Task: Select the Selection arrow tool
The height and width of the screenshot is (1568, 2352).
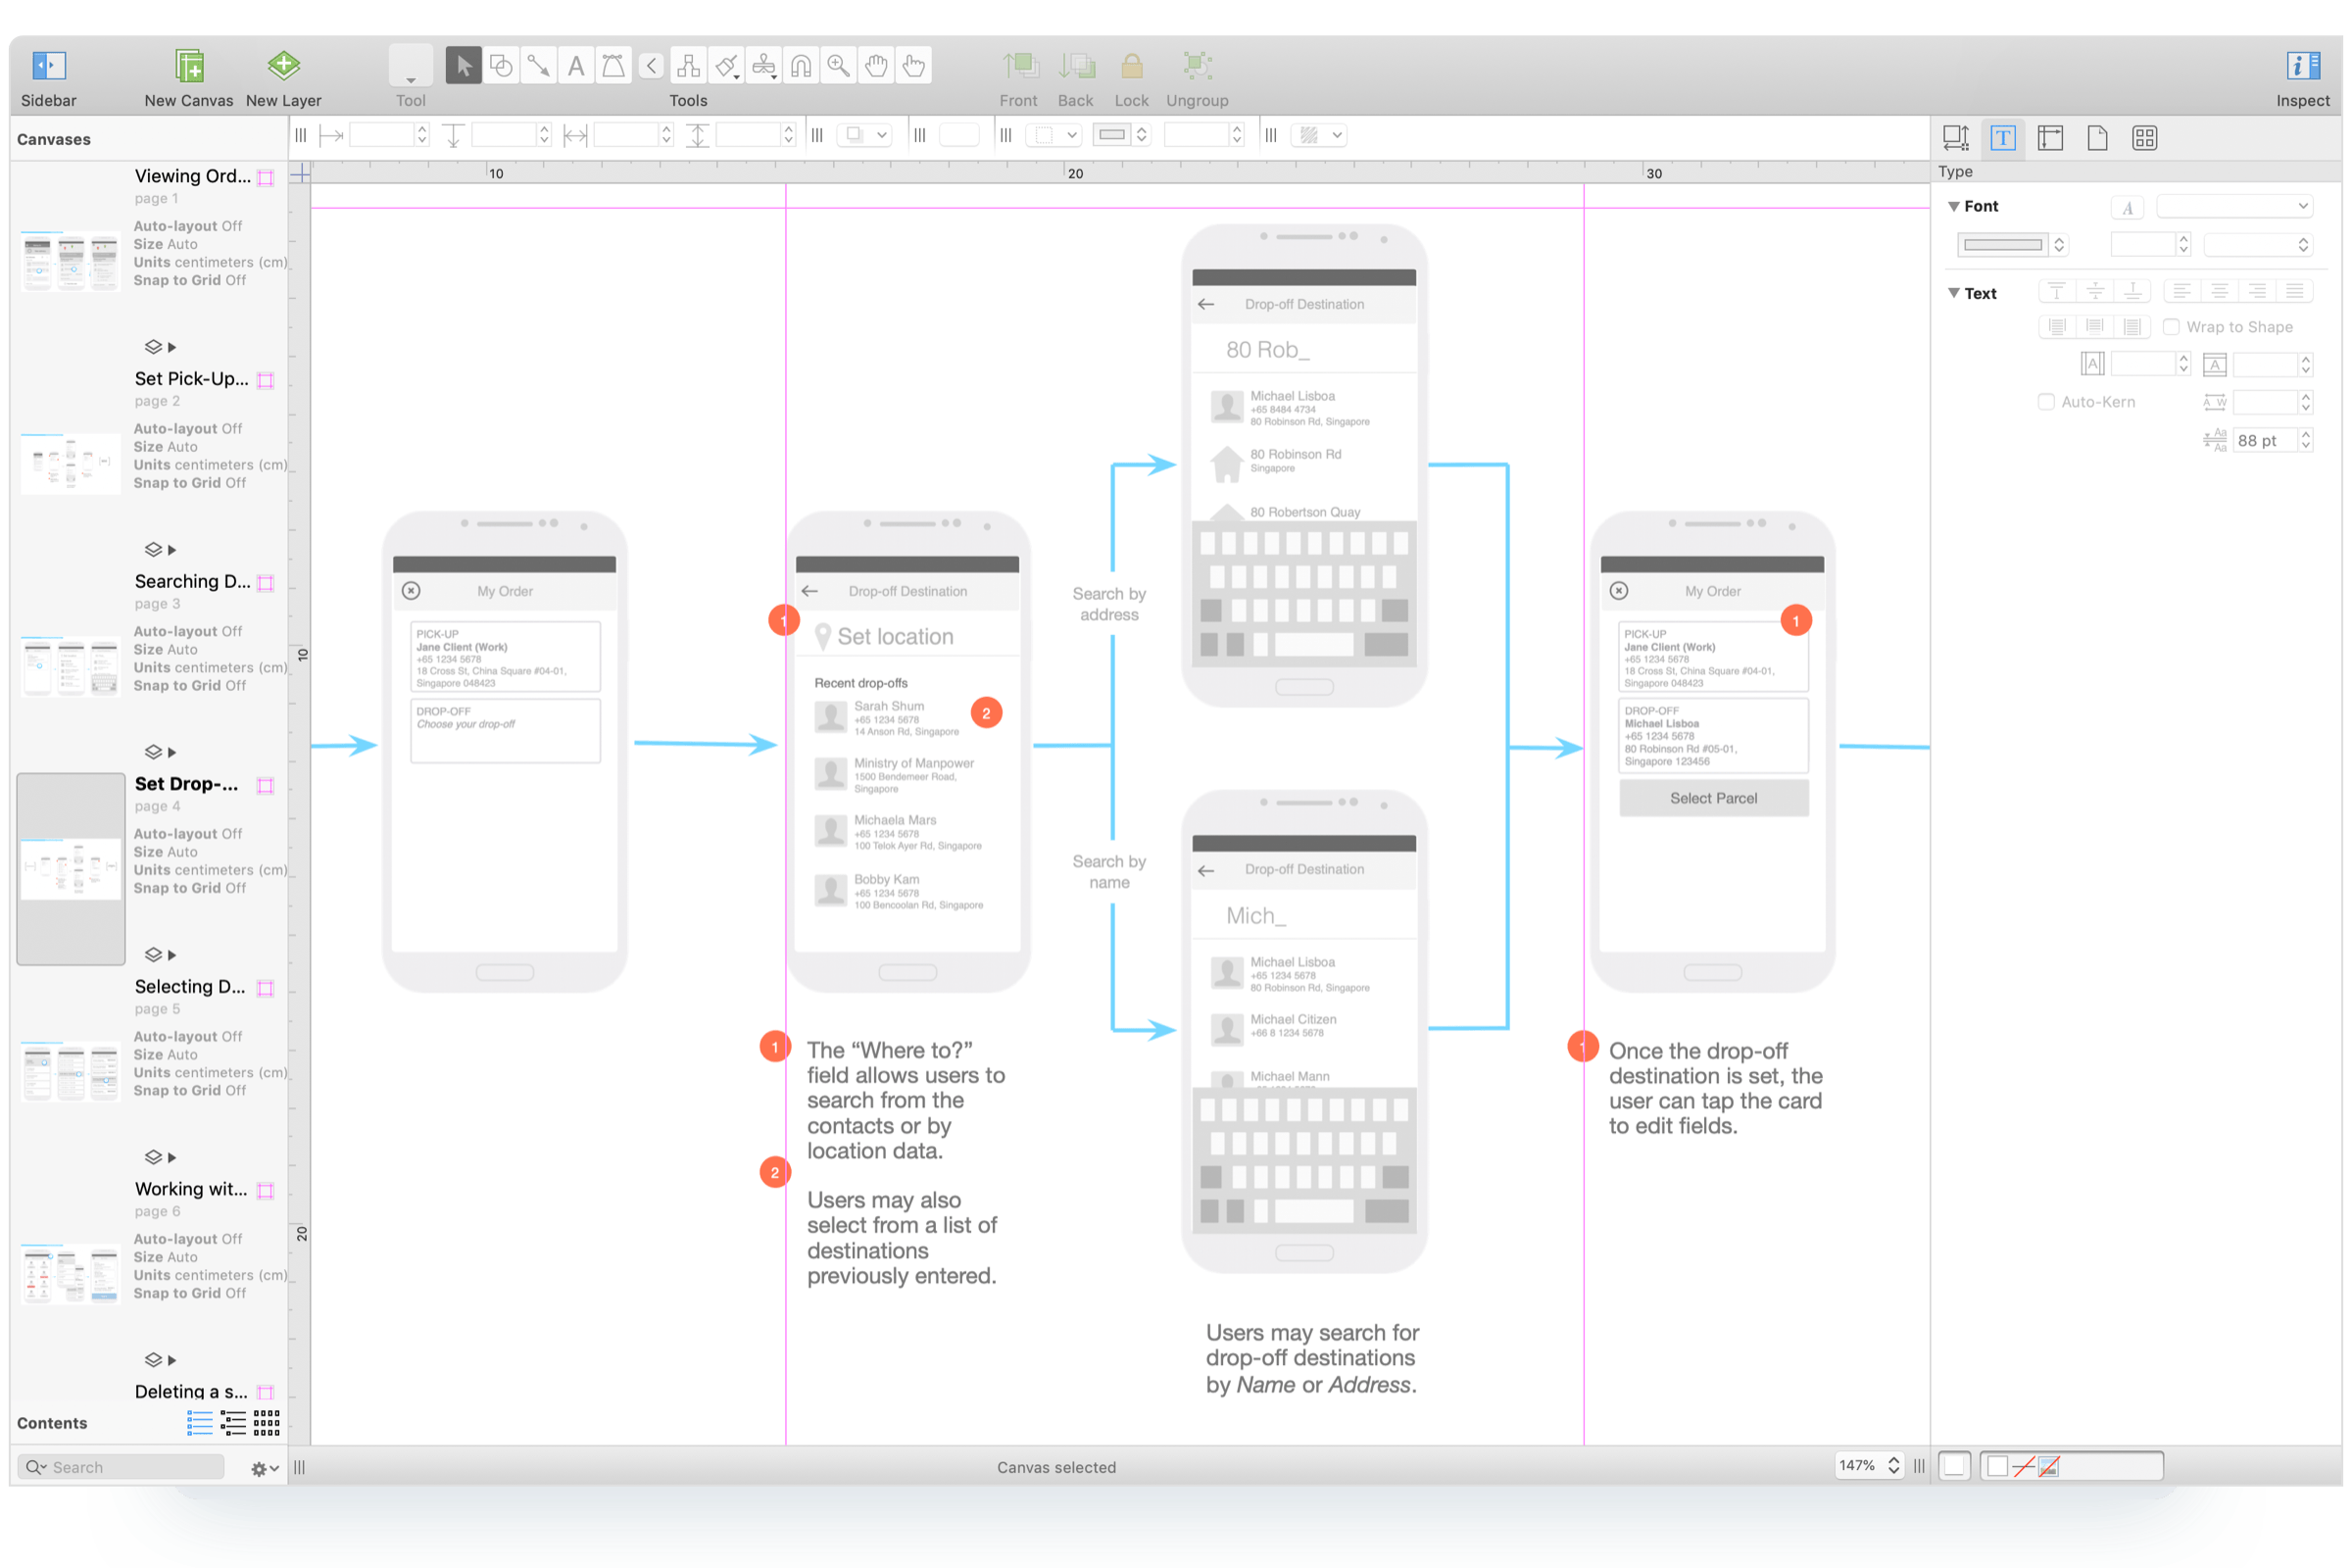Action: (x=463, y=66)
